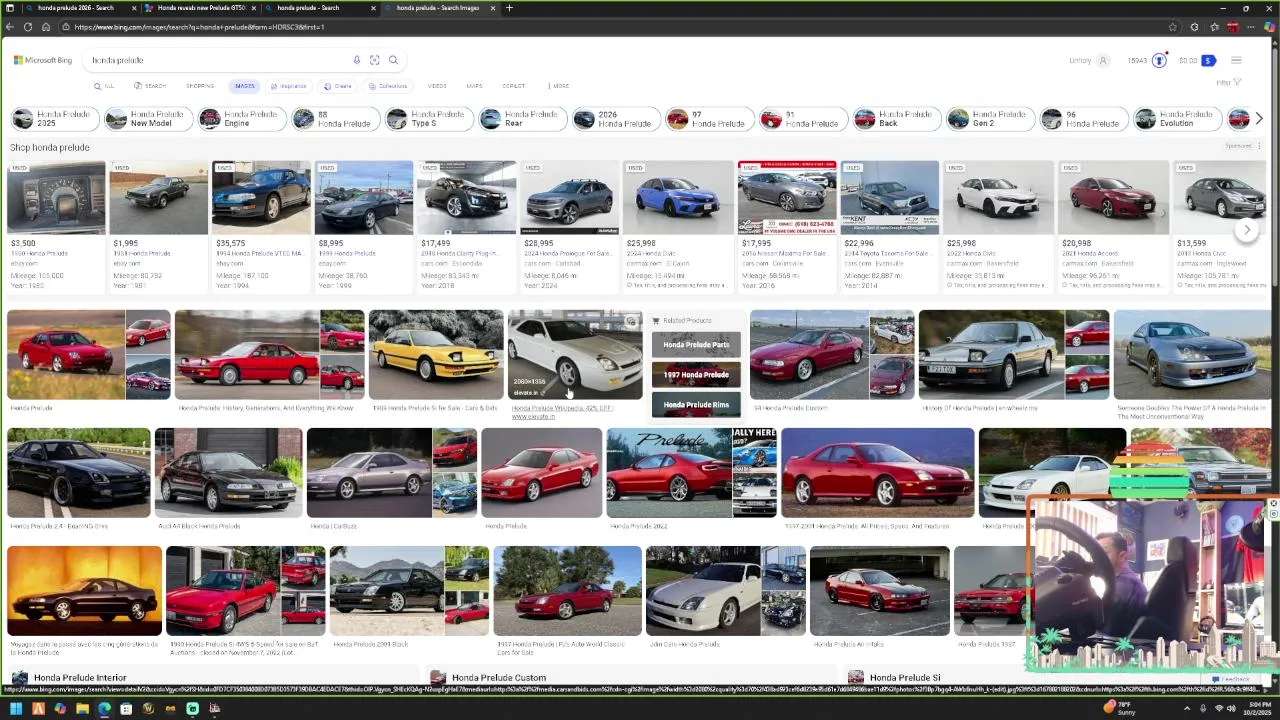Open the Sponsored options dots icon
The width and height of the screenshot is (1280, 720).
click(x=1259, y=146)
